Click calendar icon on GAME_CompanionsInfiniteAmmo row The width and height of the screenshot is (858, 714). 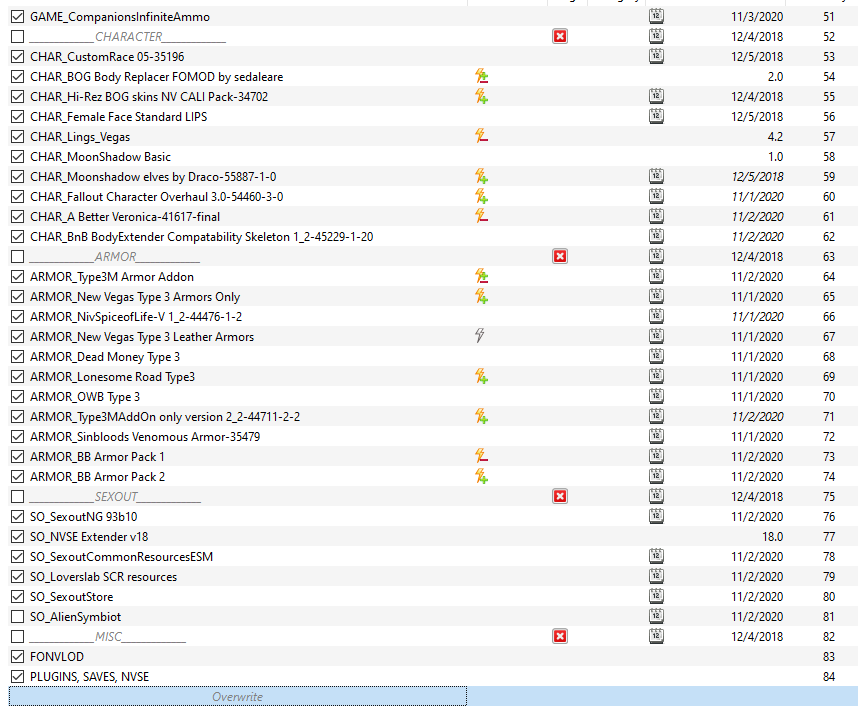coord(656,16)
